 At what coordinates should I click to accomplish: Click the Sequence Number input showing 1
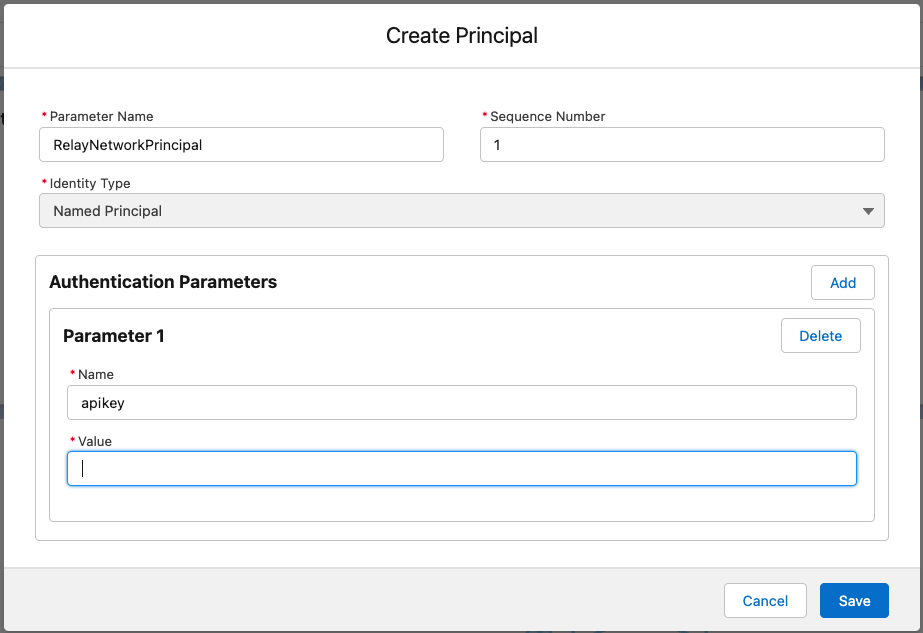pos(681,144)
